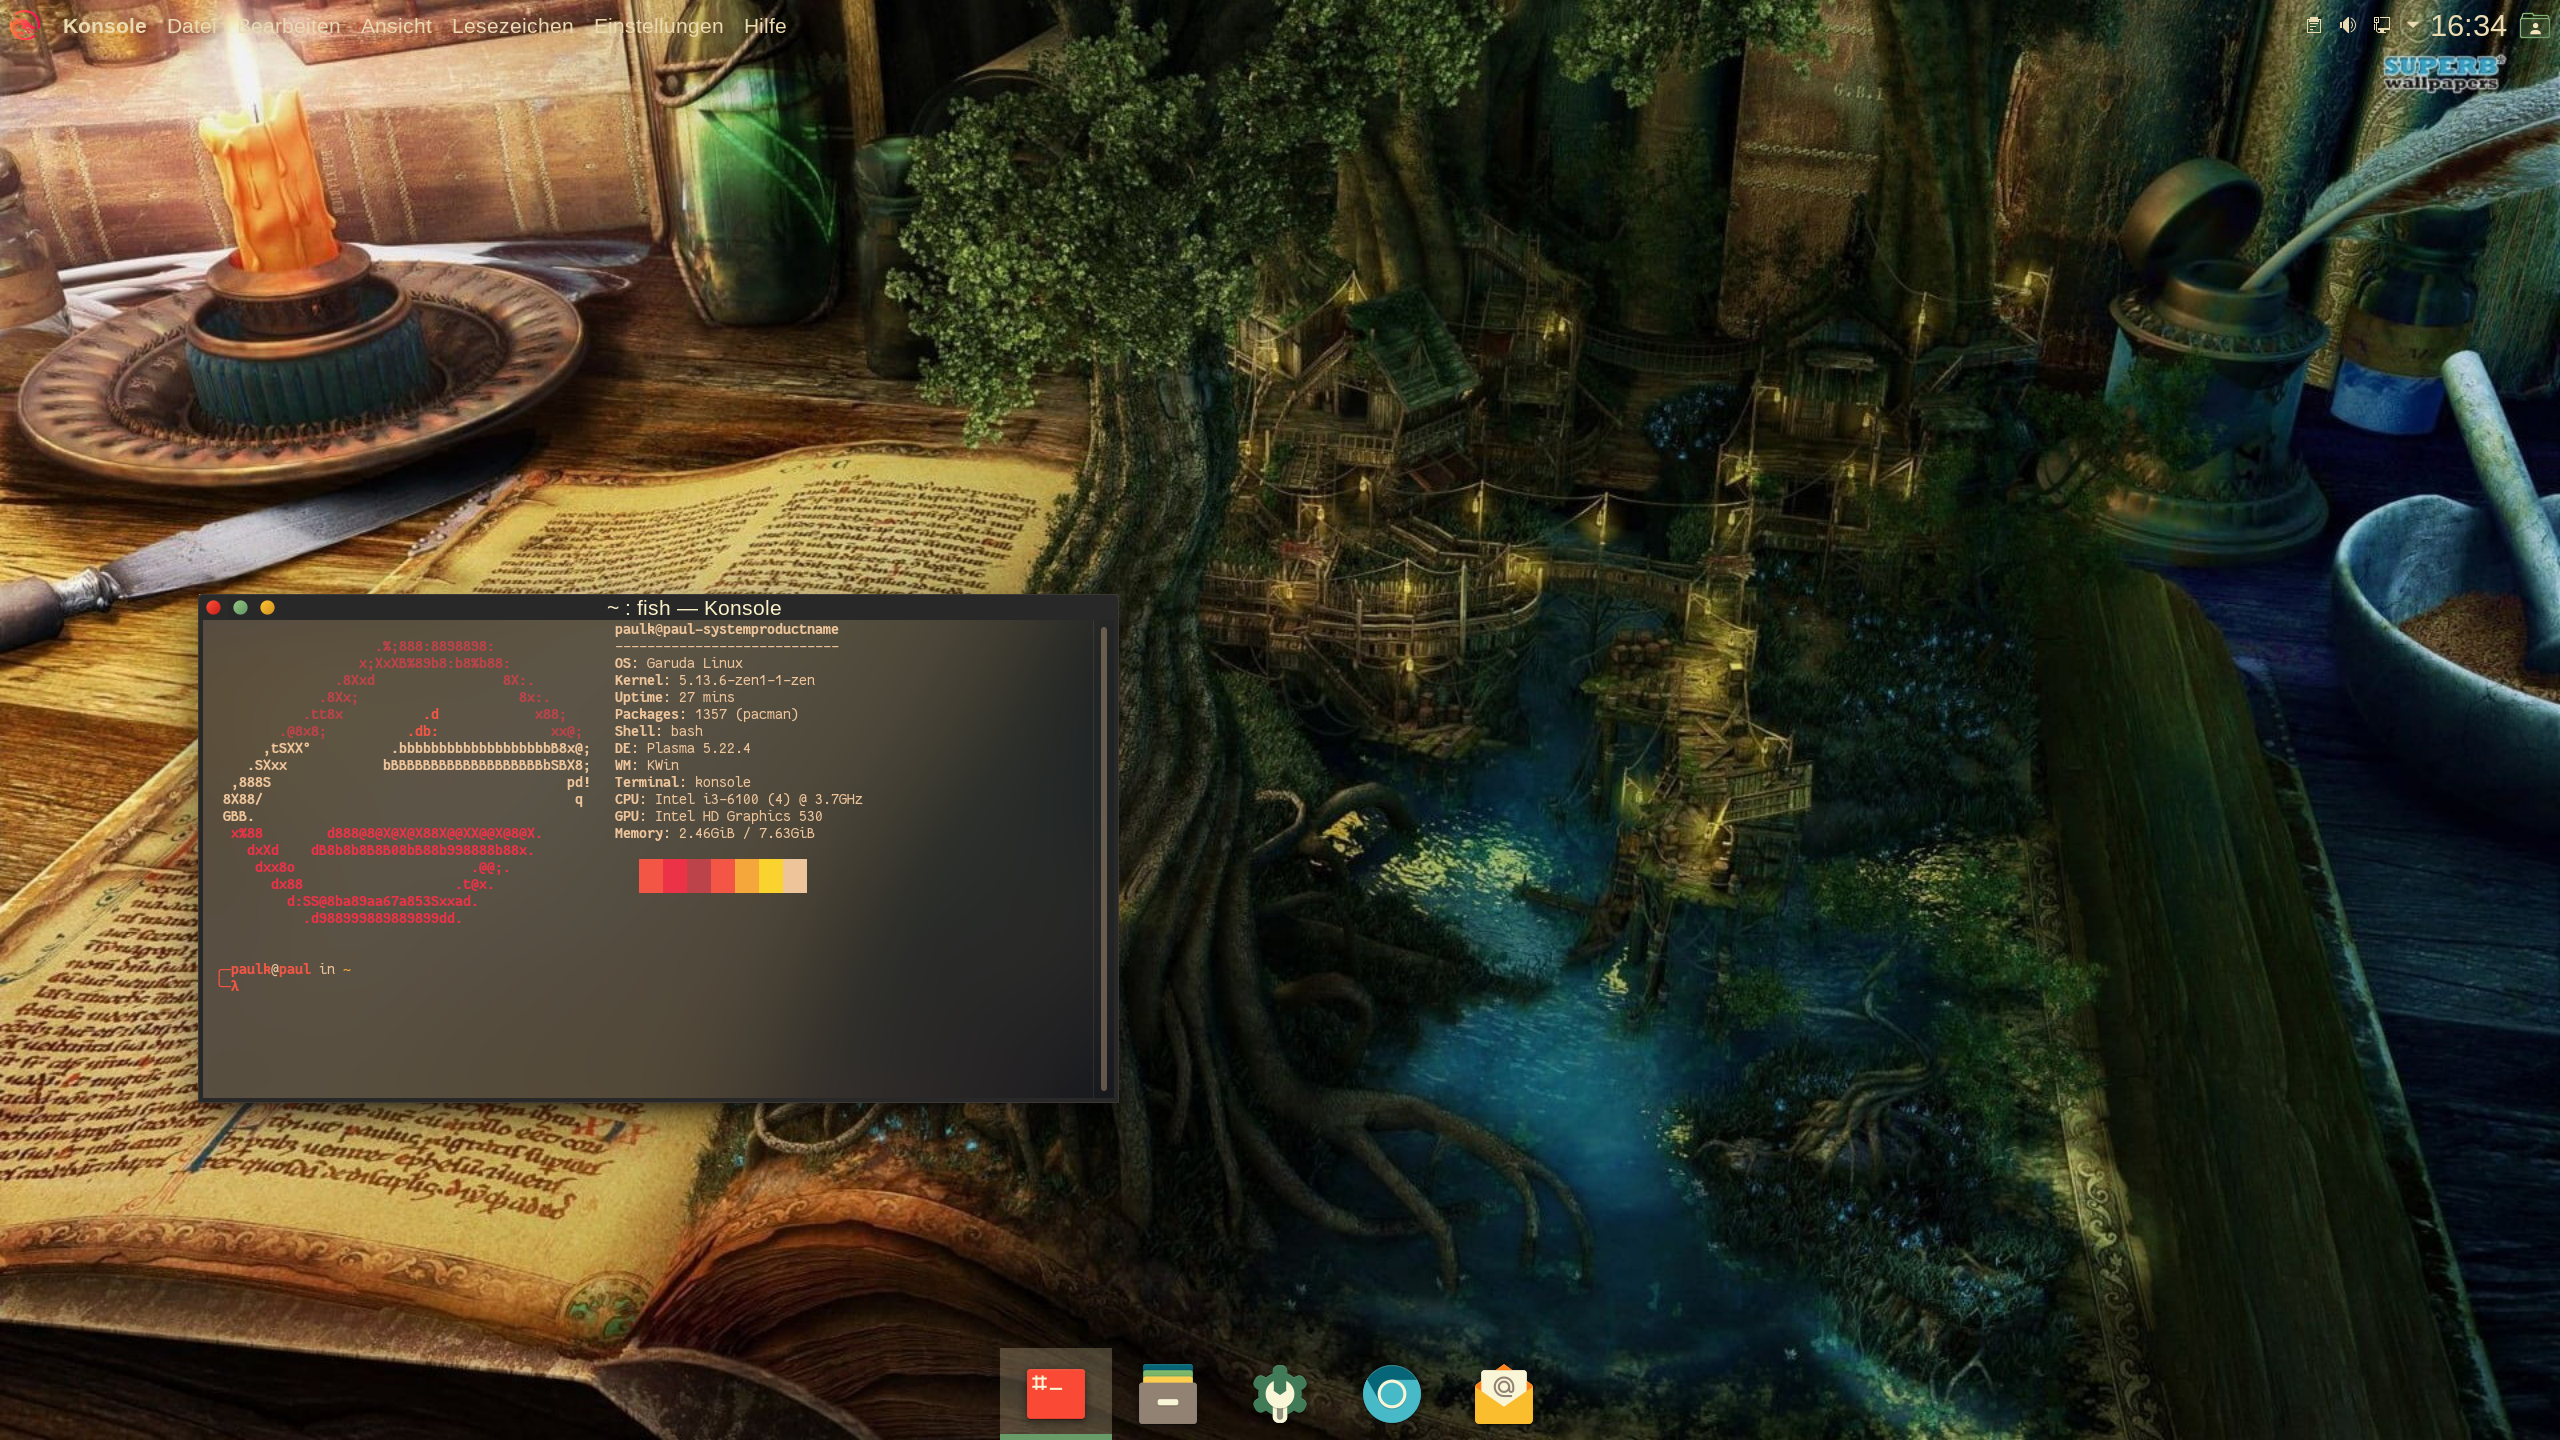The image size is (2560, 1440).
Task: Open the email client in dock
Action: point(1503,1394)
